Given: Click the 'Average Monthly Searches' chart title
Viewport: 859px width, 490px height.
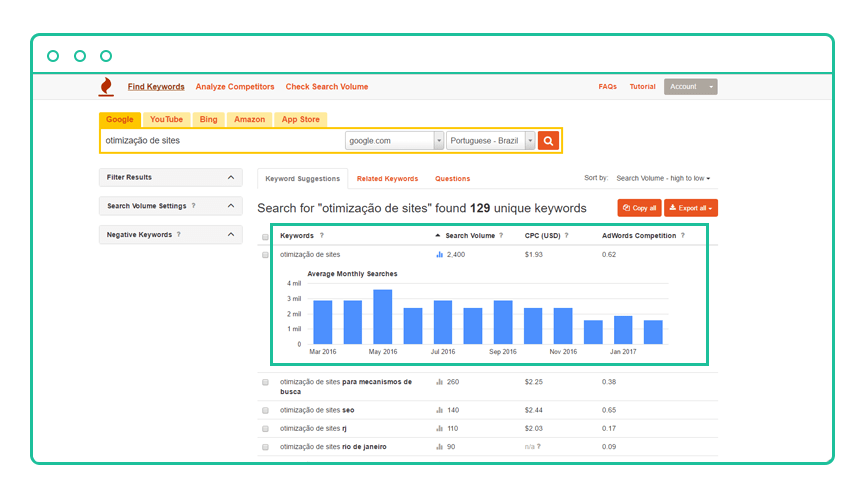Looking at the screenshot, I should [352, 274].
